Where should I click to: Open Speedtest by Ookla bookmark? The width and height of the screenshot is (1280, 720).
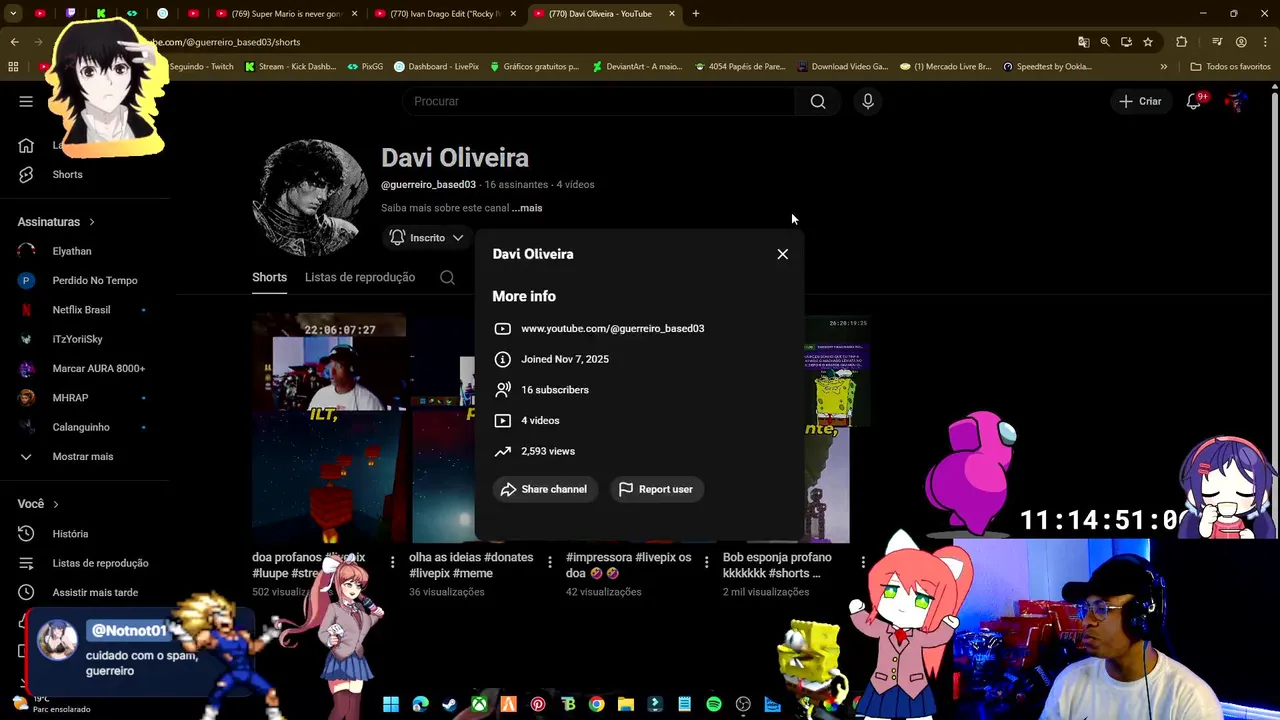coord(1046,67)
